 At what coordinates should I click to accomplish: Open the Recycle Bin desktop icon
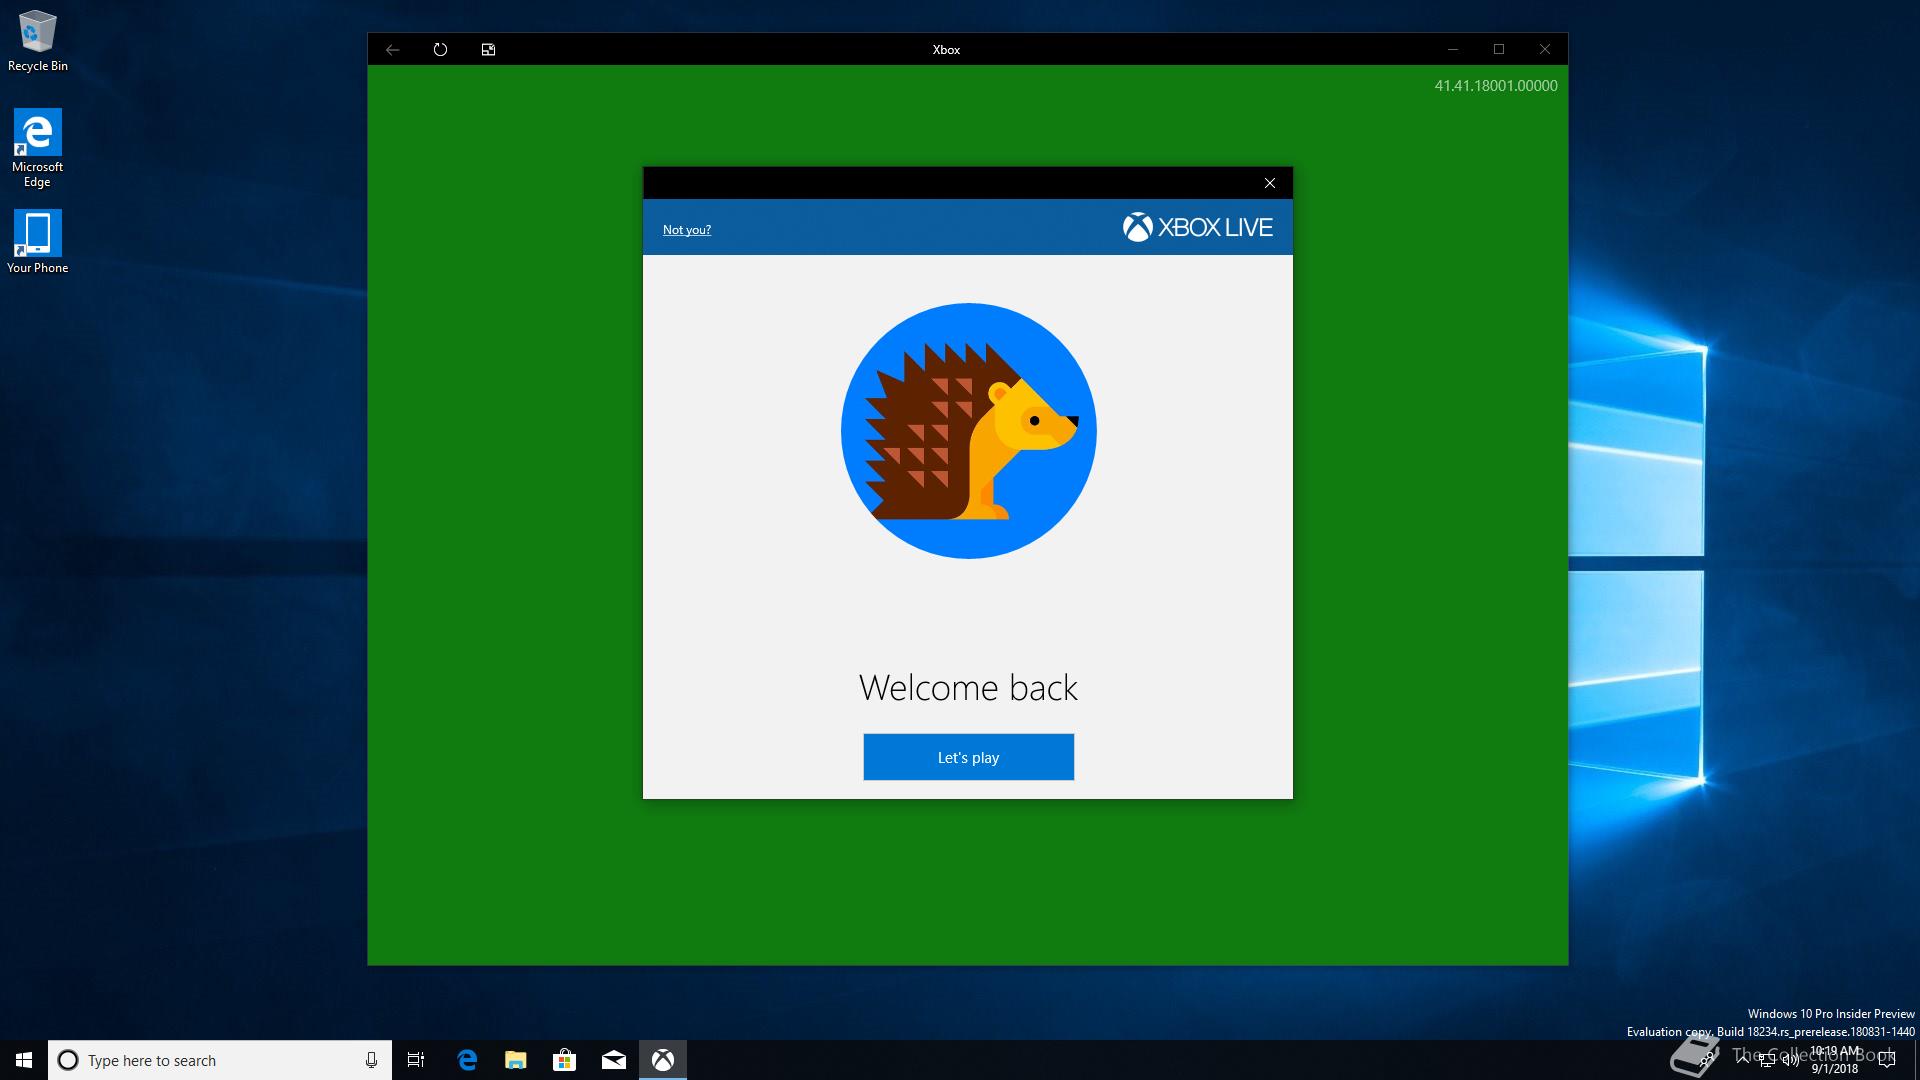tap(38, 41)
